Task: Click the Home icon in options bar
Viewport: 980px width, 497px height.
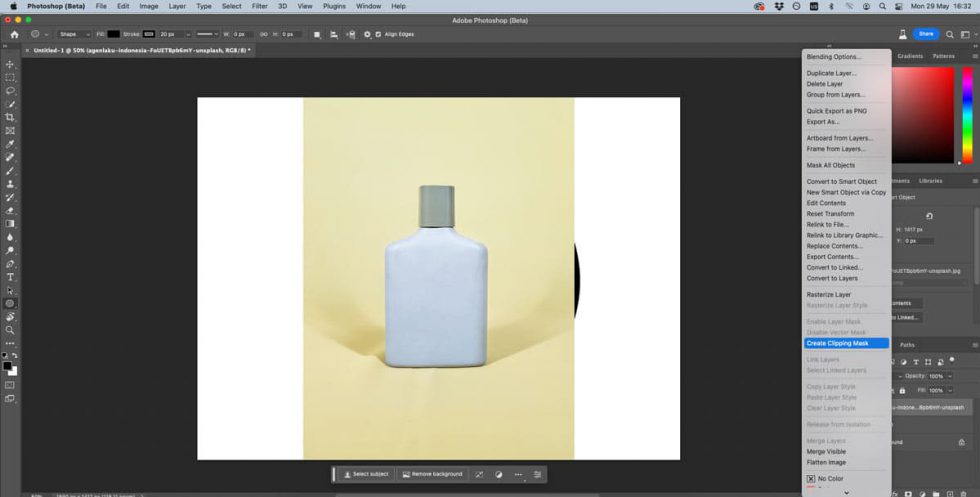Action: pos(14,34)
